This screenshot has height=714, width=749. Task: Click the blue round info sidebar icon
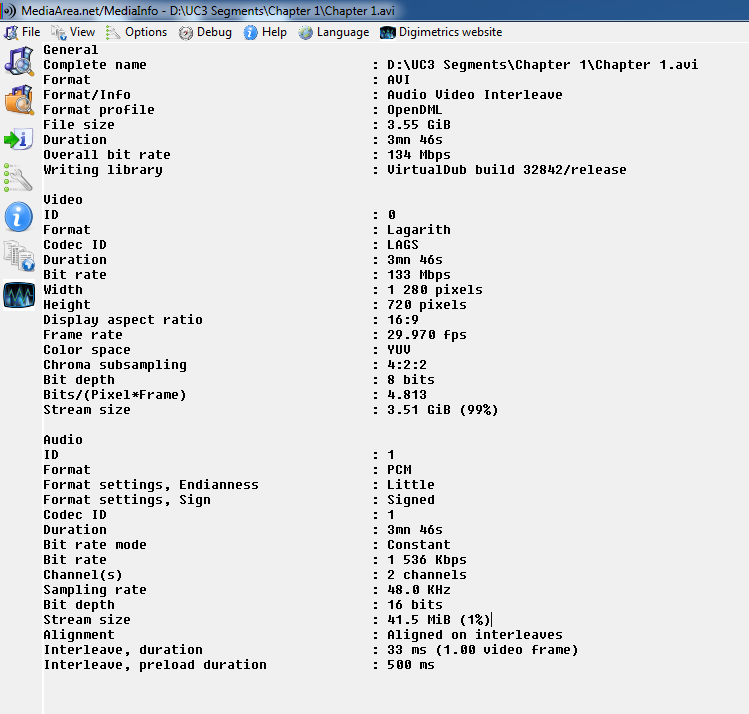tap(19, 217)
